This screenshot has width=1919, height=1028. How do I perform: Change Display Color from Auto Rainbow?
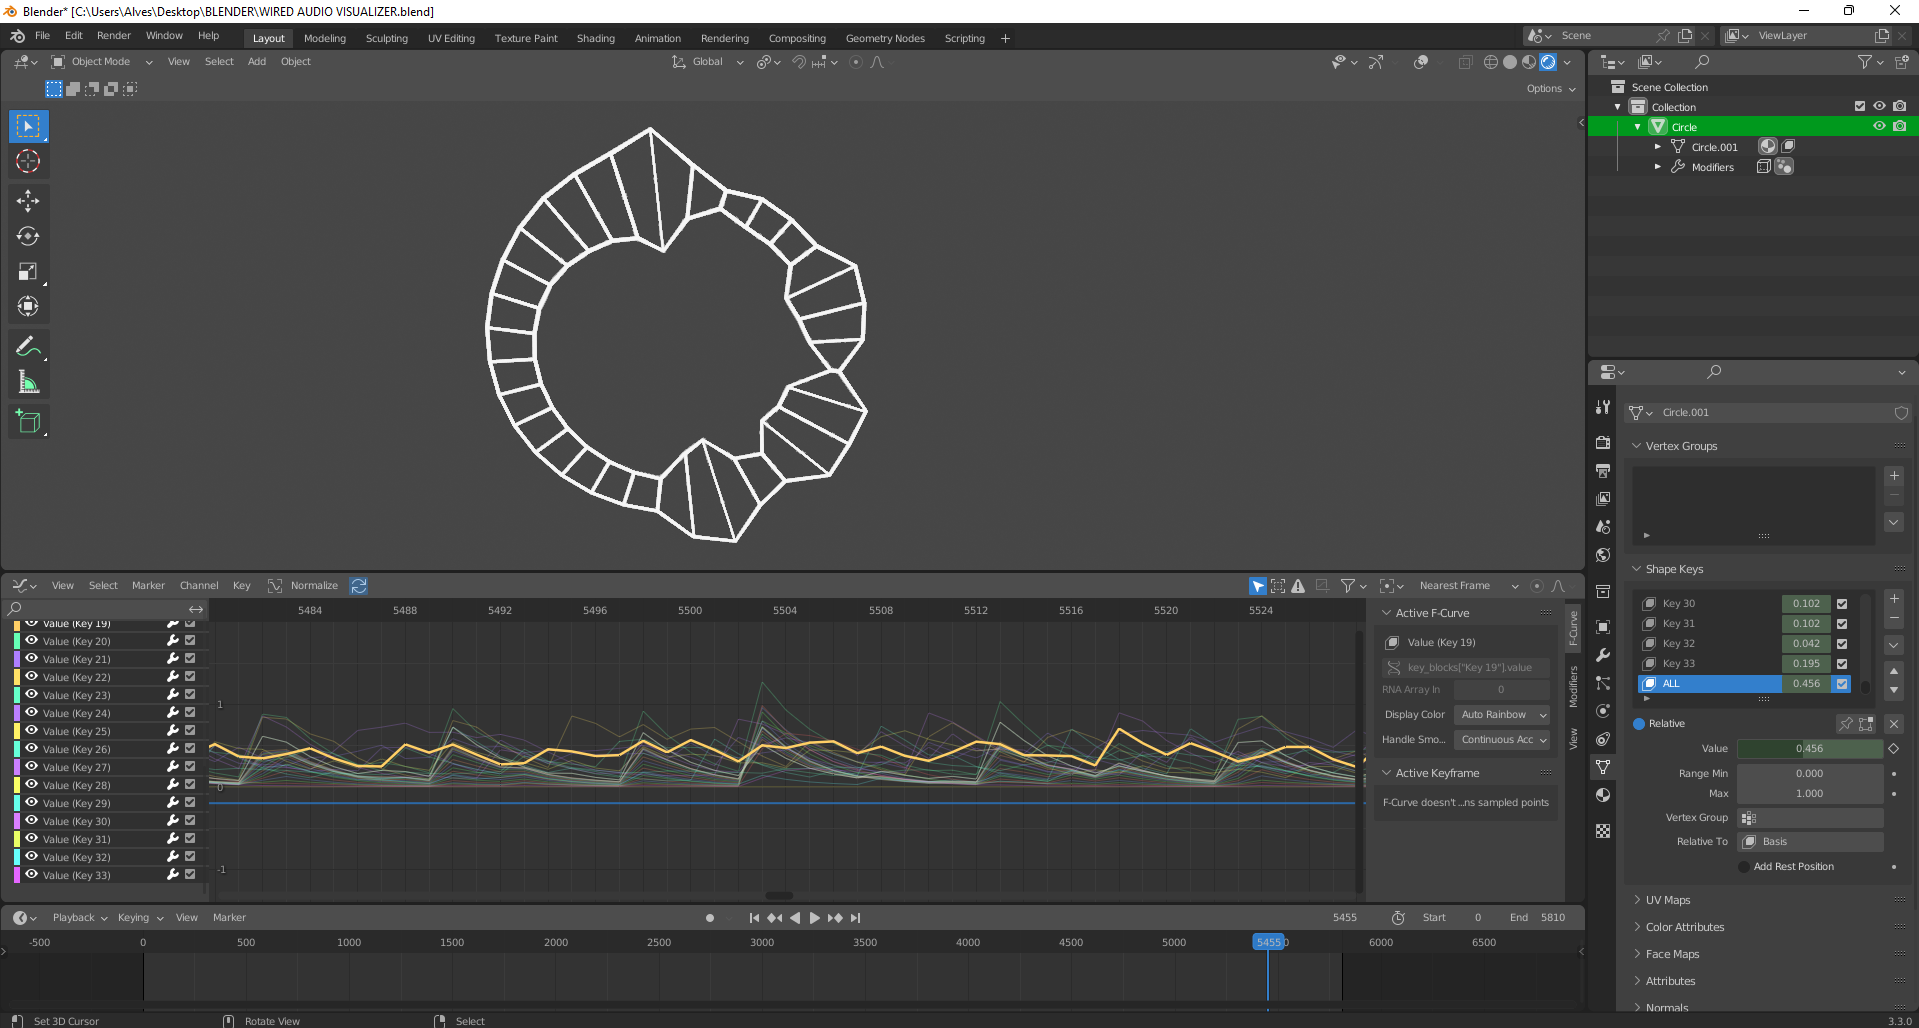tap(1501, 714)
